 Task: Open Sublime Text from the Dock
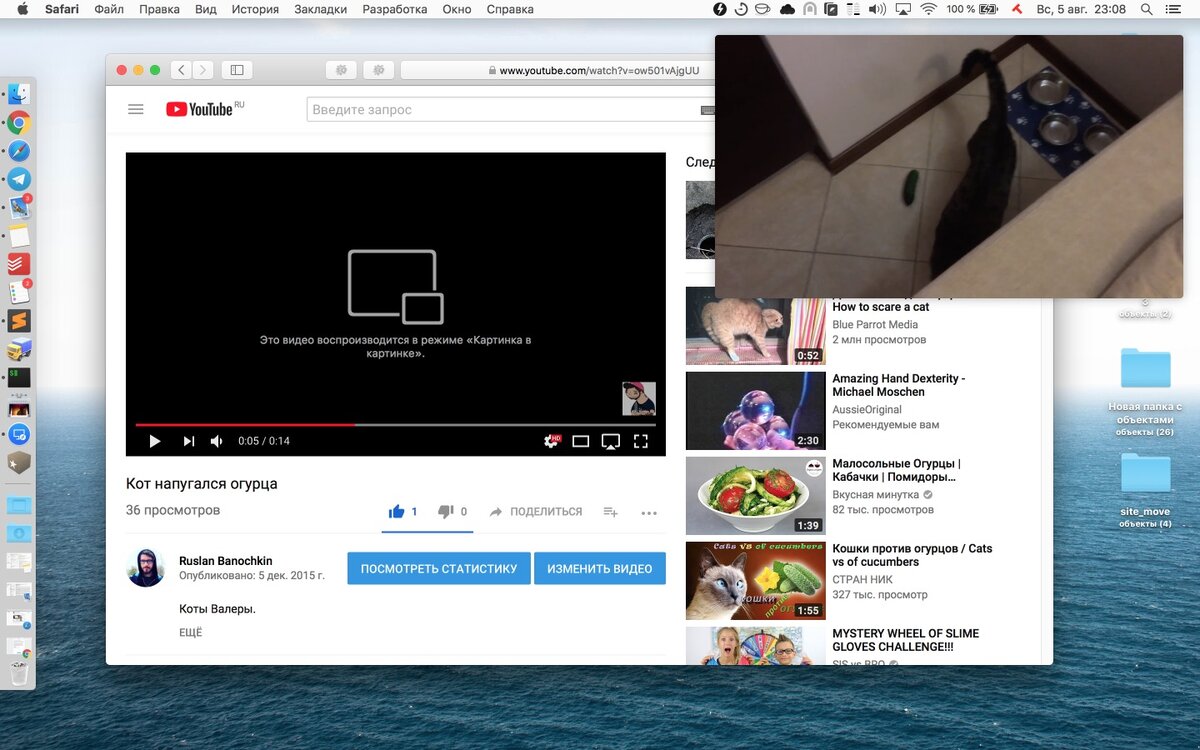pyautogui.click(x=19, y=321)
